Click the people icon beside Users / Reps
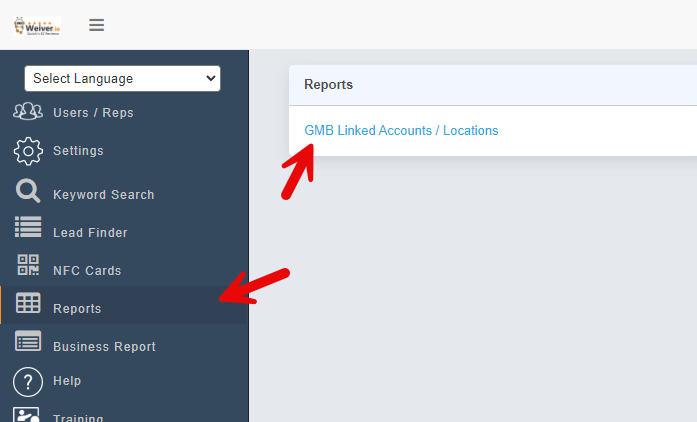The image size is (697, 422). [x=28, y=112]
